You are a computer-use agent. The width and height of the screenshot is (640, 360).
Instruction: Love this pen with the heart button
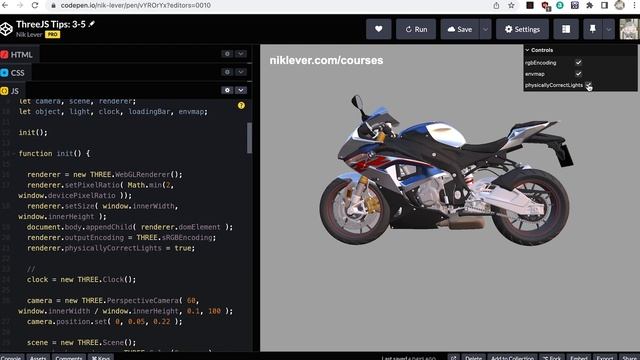(x=378, y=29)
